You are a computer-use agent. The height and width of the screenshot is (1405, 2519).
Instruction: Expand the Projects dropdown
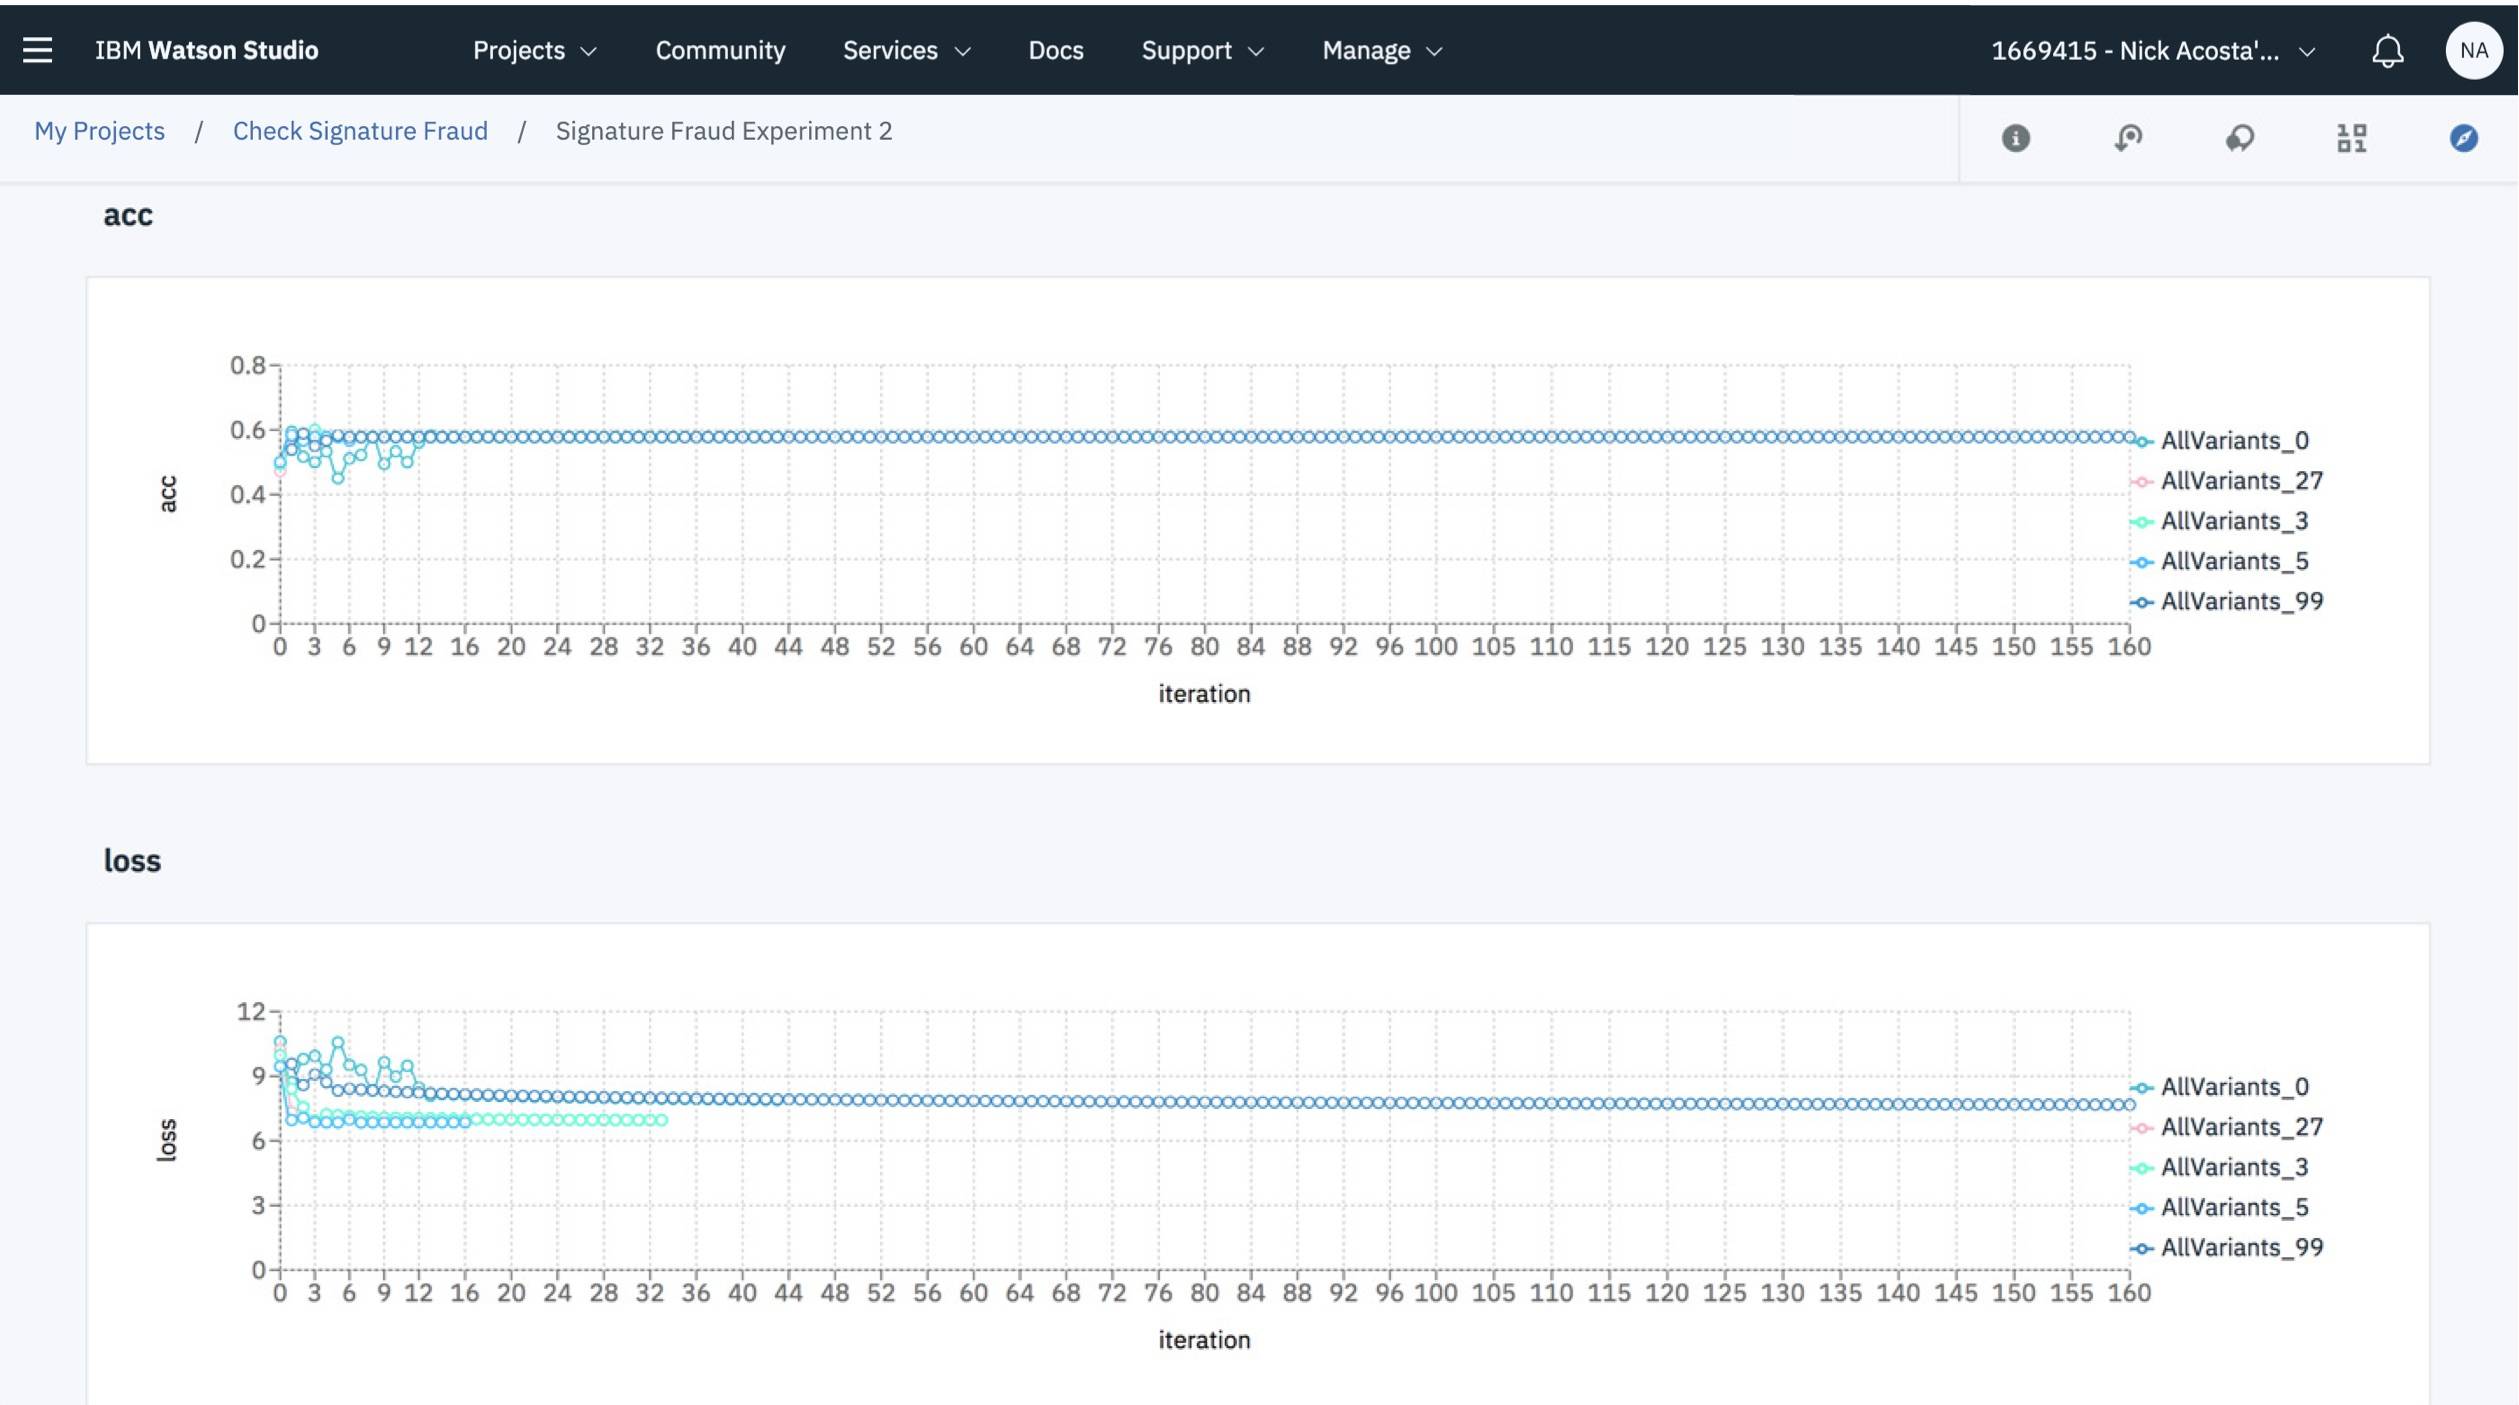click(x=535, y=50)
